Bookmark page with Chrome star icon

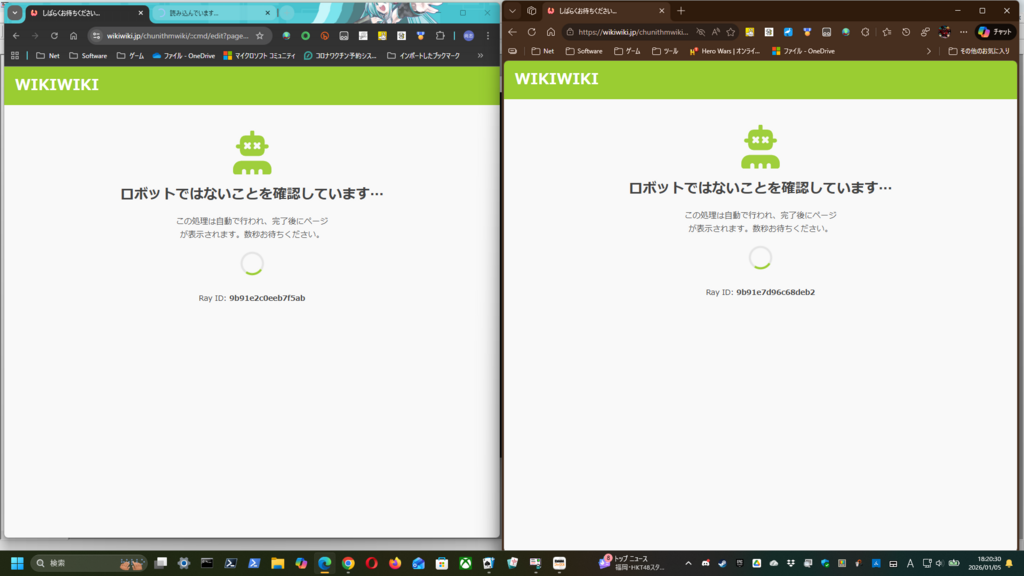[x=260, y=36]
